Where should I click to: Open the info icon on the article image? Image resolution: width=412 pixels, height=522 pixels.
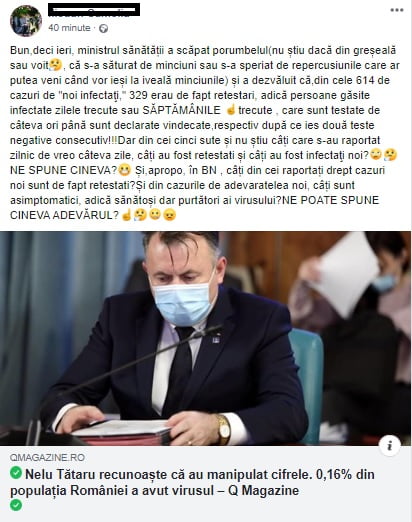click(390, 445)
